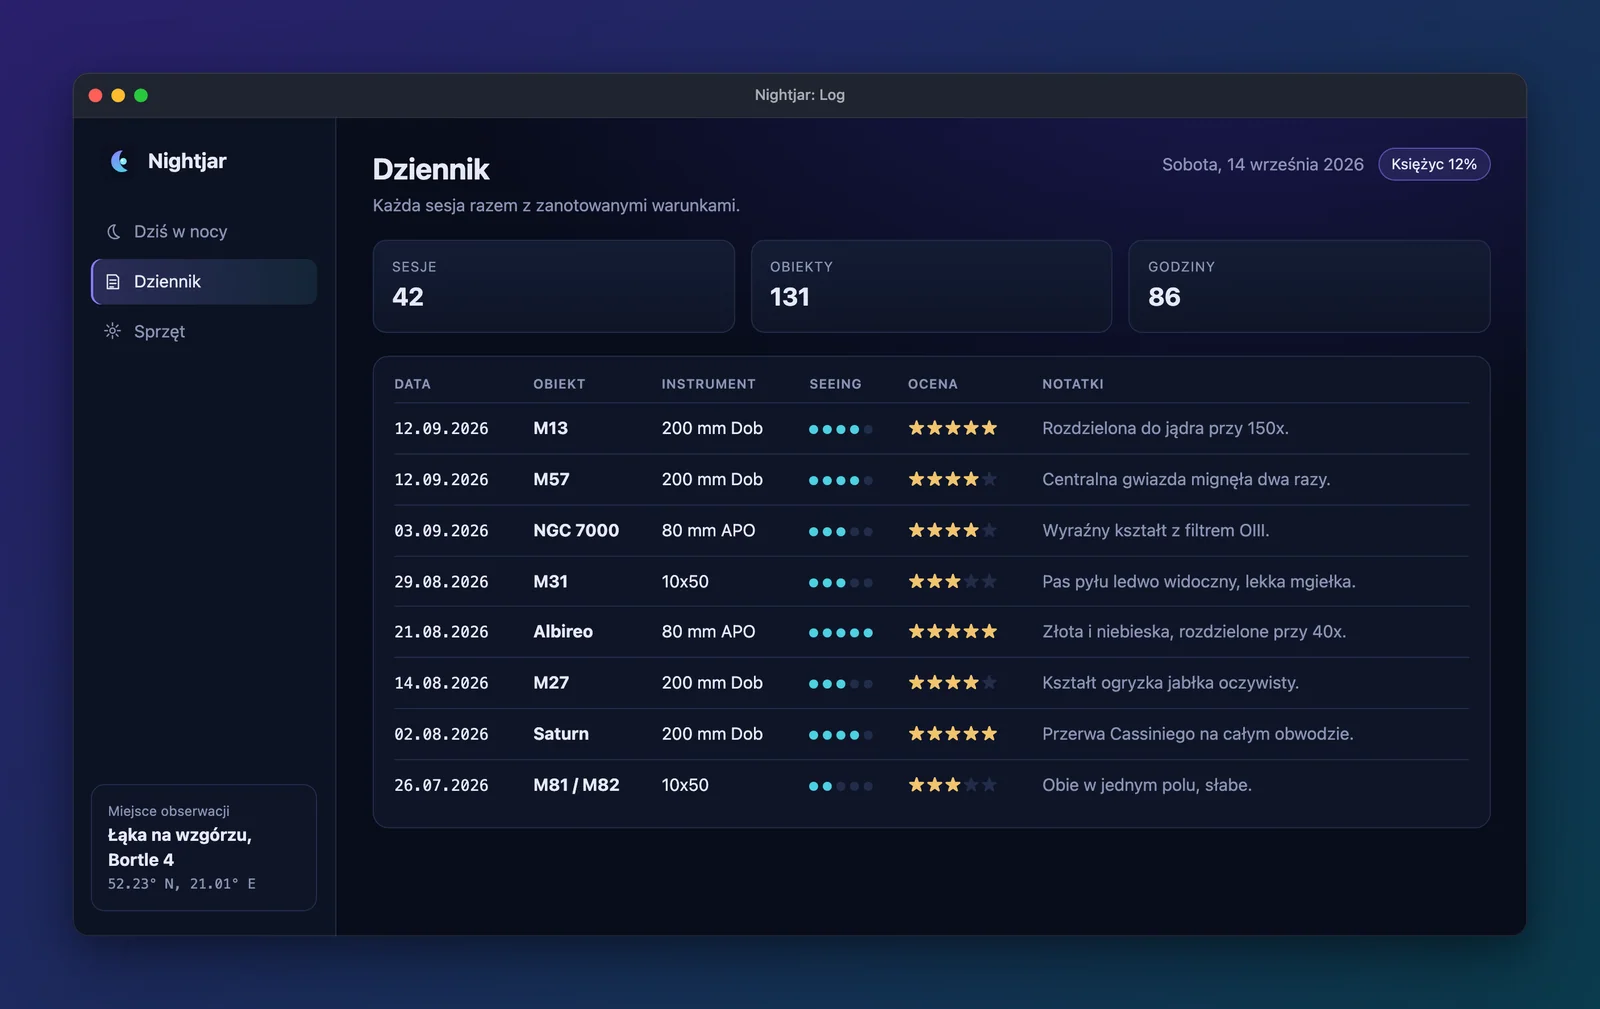Click the GODZINY 86 stat card
This screenshot has height=1009, width=1600.
pos(1309,286)
